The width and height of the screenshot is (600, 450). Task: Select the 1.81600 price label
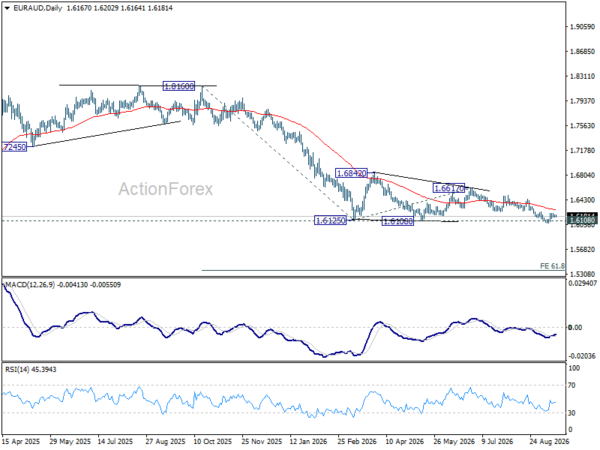coord(179,86)
